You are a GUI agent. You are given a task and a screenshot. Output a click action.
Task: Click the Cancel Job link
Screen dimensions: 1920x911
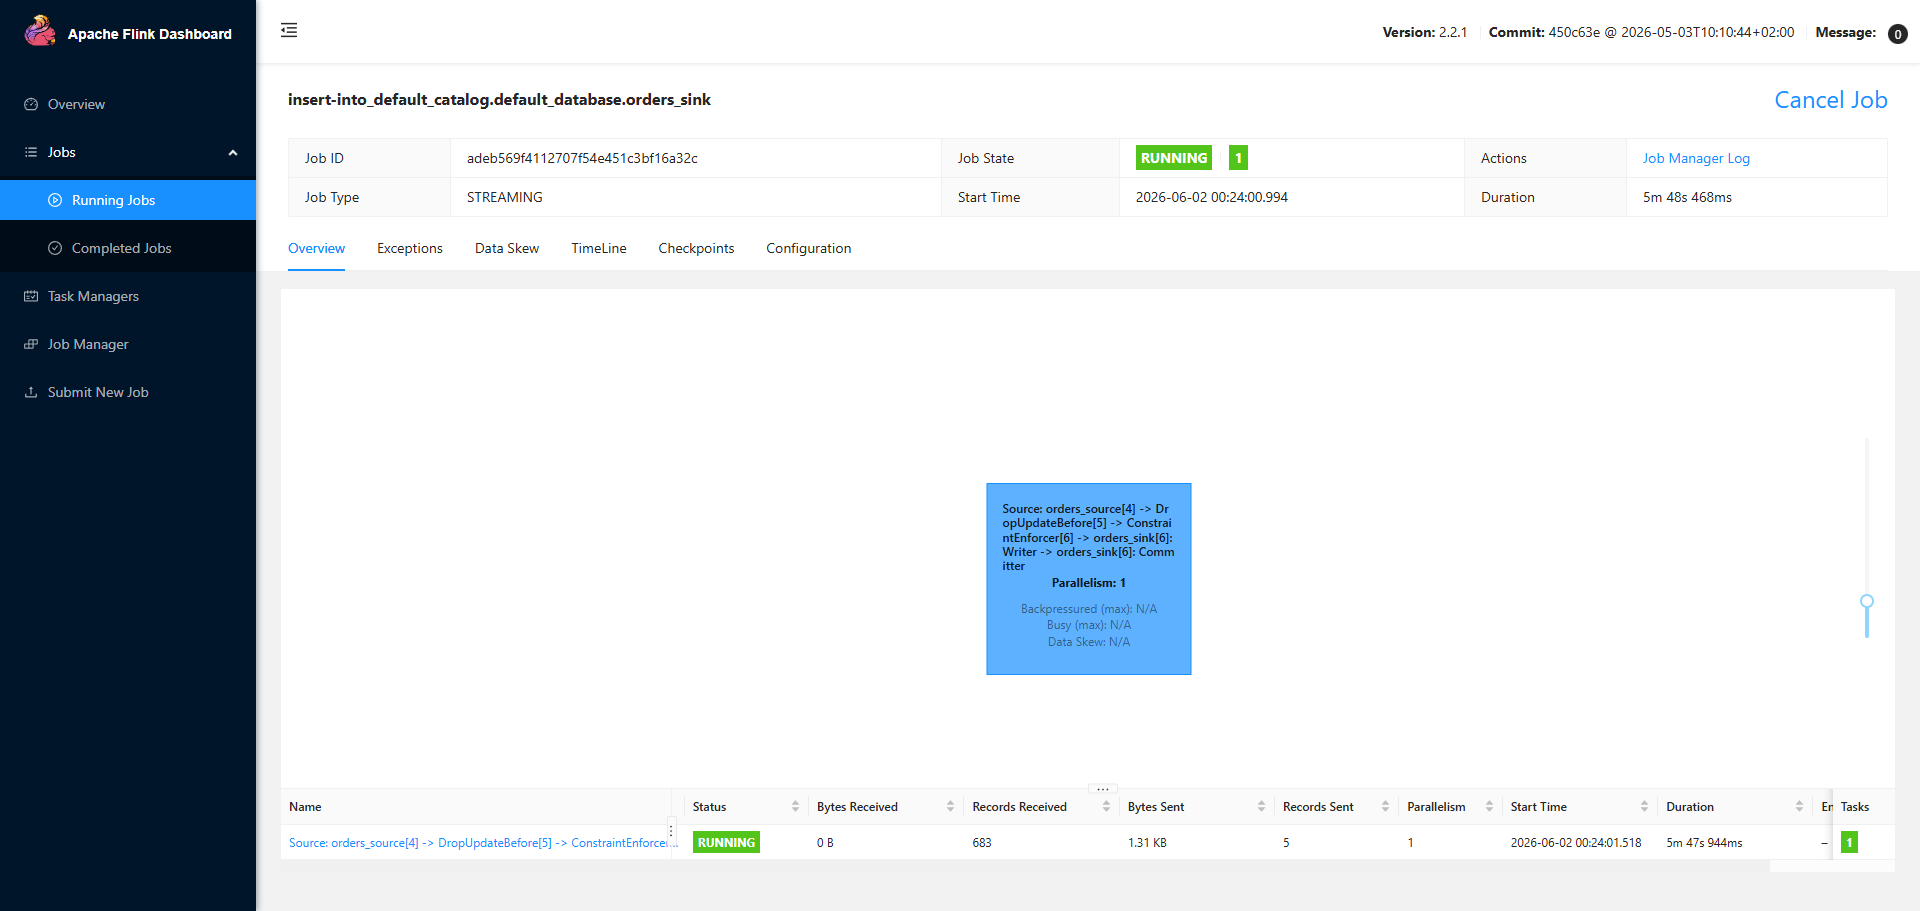1830,100
